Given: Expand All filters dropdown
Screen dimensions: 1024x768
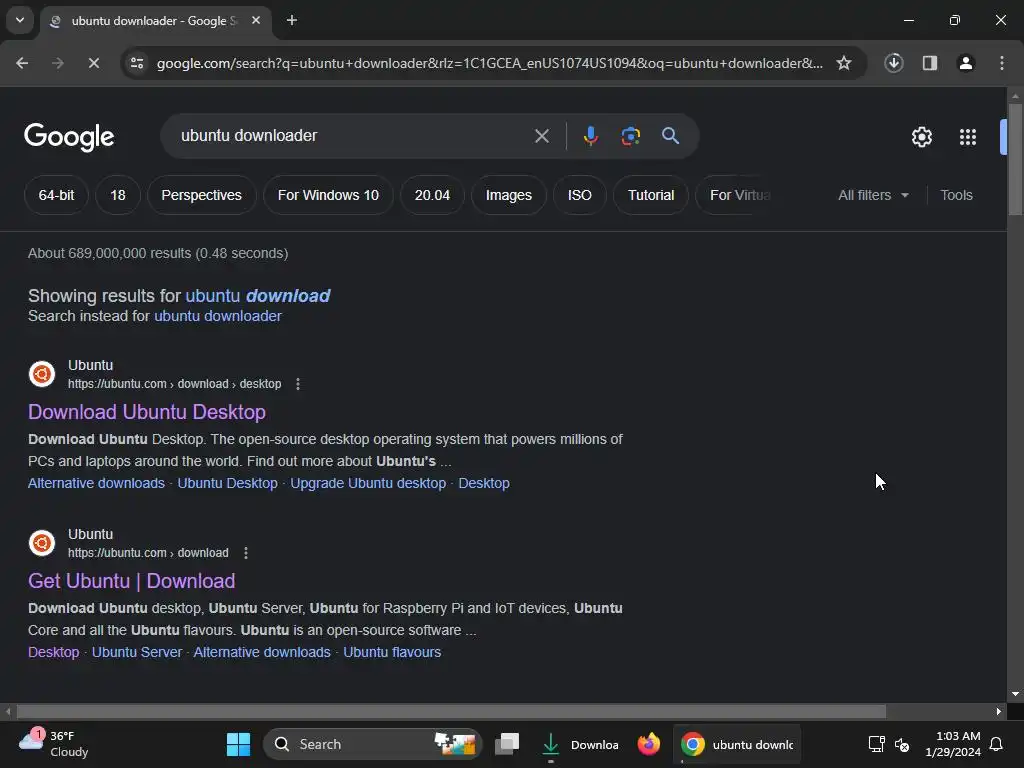Looking at the screenshot, I should click(x=873, y=195).
